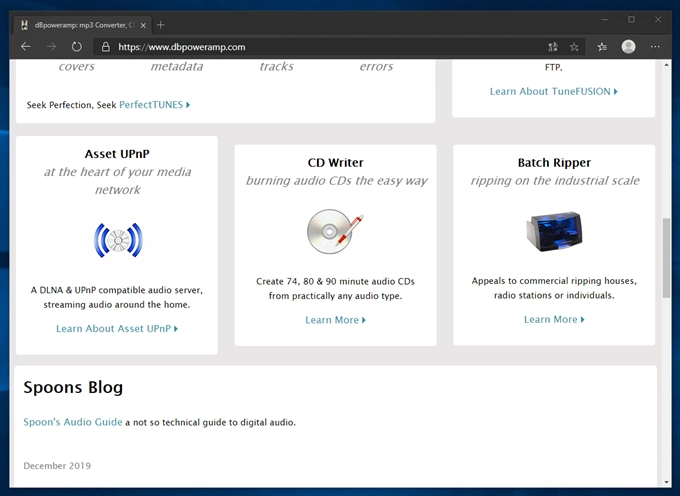The image size is (680, 496).
Task: Add page to favorites with star icon
Action: (574, 47)
